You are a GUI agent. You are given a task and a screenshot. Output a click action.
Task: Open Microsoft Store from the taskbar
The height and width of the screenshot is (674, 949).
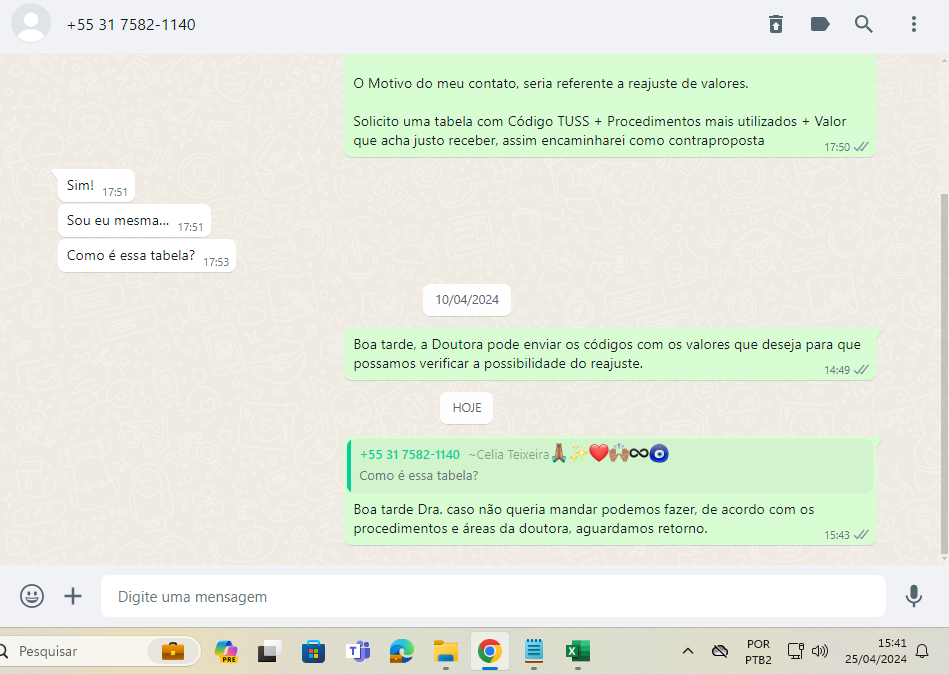[313, 651]
